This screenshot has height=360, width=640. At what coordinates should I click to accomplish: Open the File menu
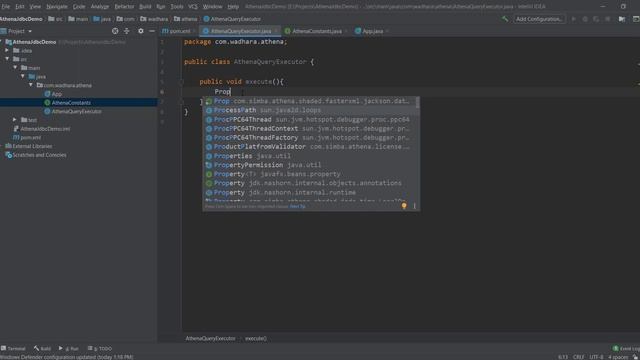[x=6, y=7]
